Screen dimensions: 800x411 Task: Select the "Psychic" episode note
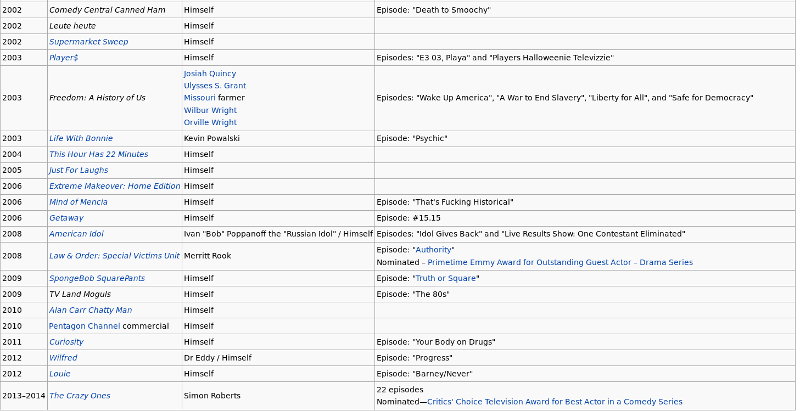pos(412,138)
